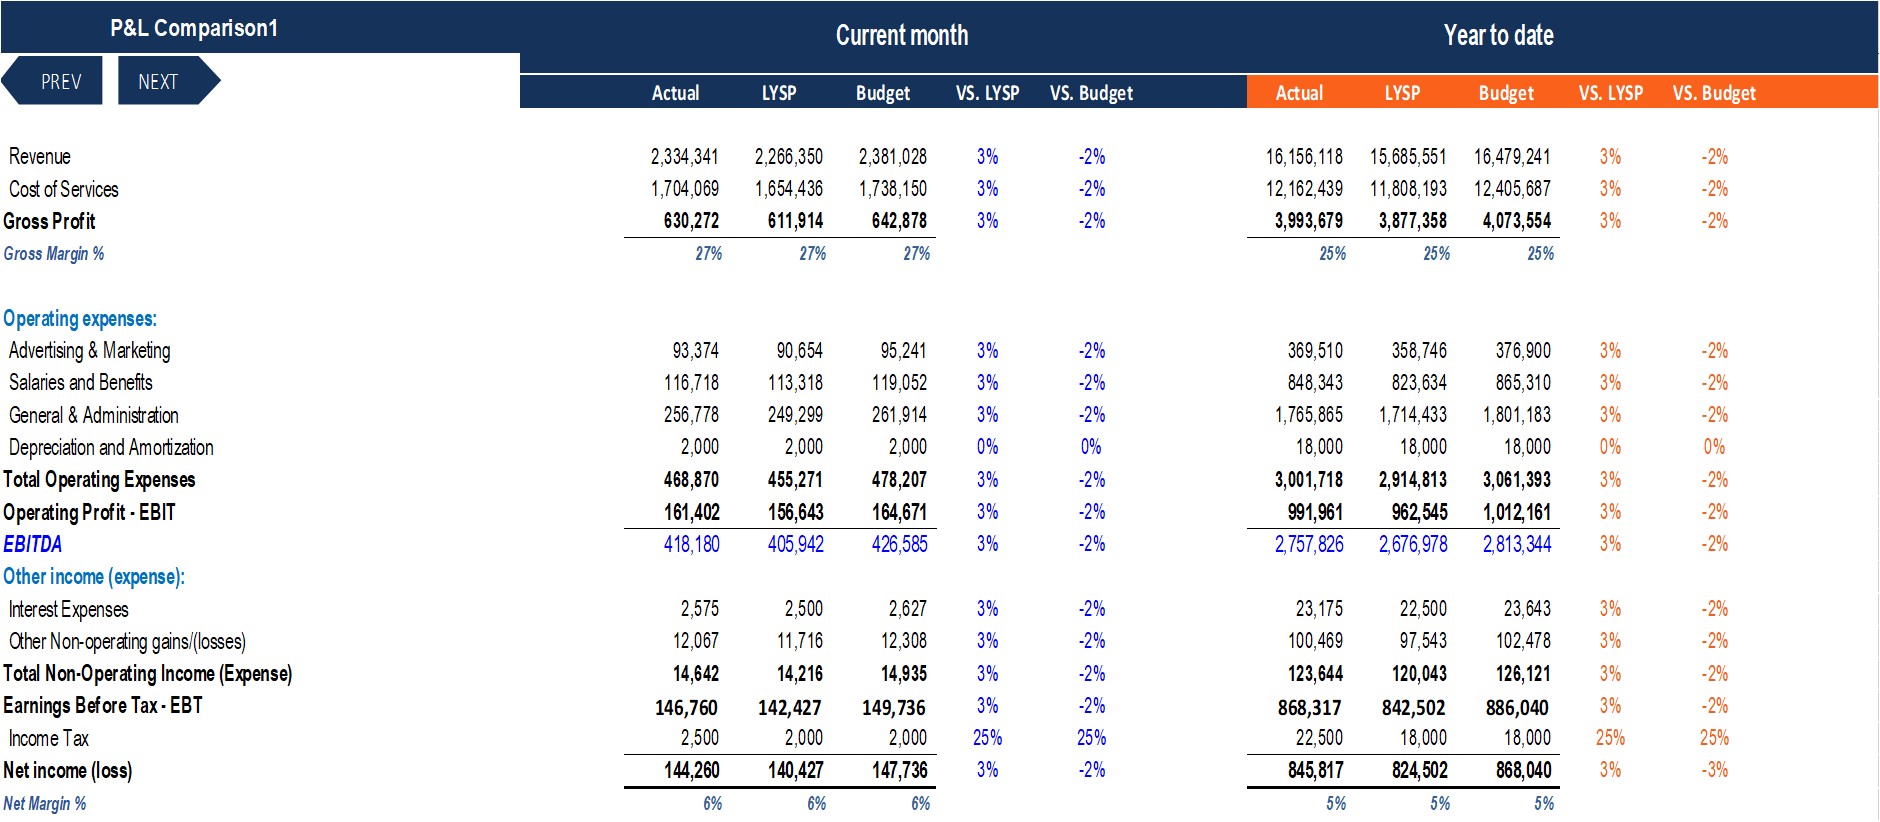
Task: Click Cost of Services actual 1,704,069
Action: point(684,189)
